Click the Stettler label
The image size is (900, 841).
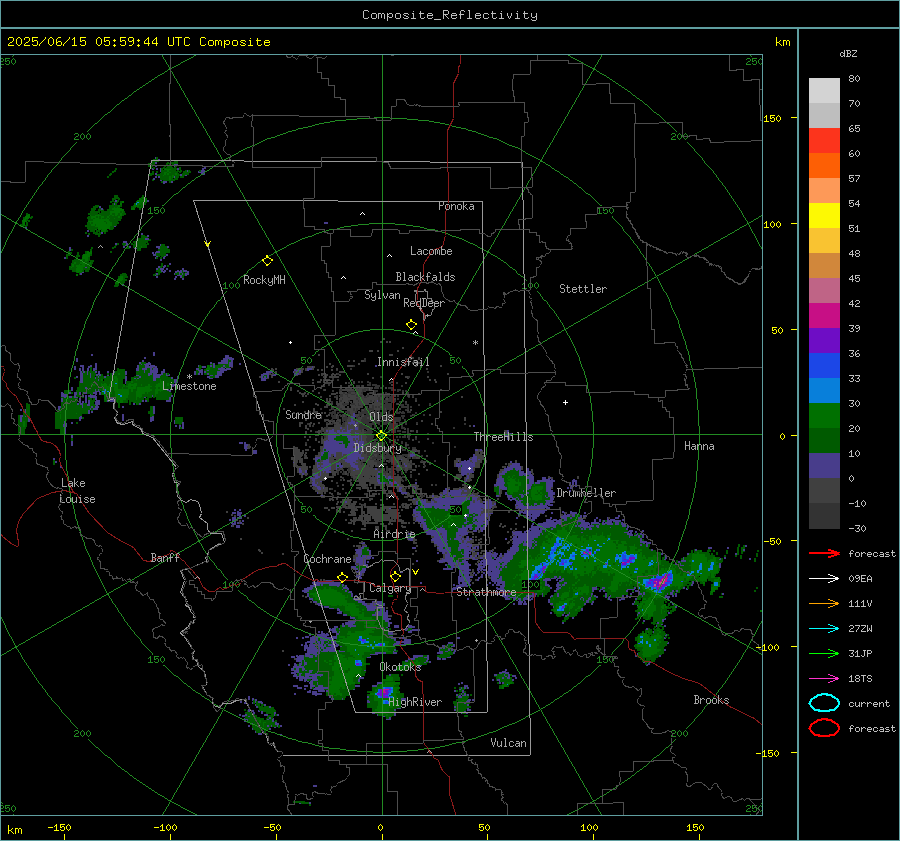coord(583,289)
